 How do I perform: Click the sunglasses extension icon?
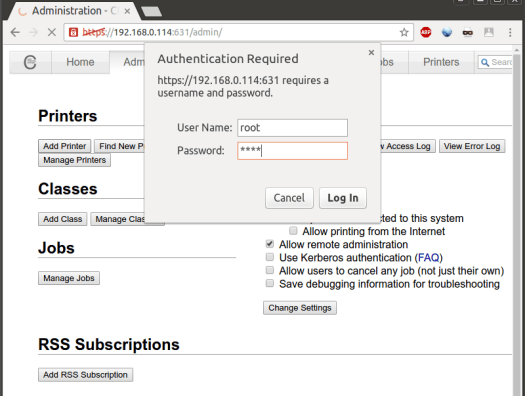tap(468, 32)
